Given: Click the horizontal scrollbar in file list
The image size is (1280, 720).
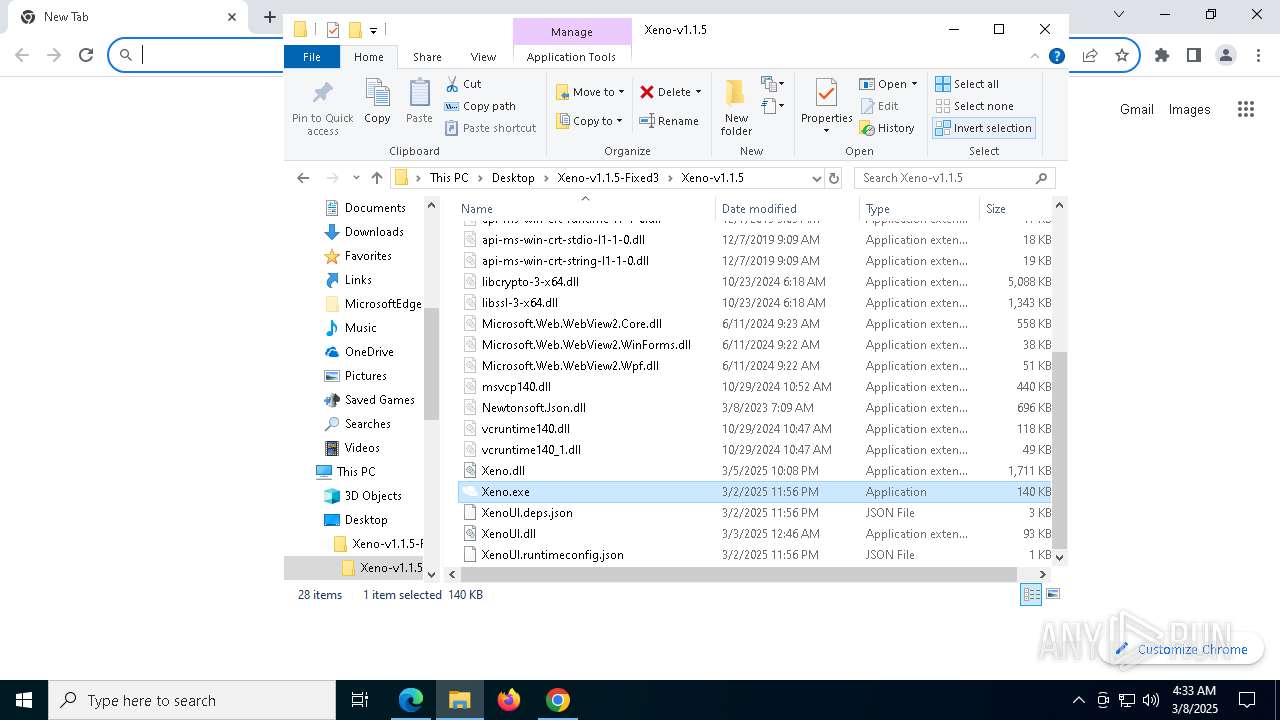Looking at the screenshot, I should pos(738,574).
